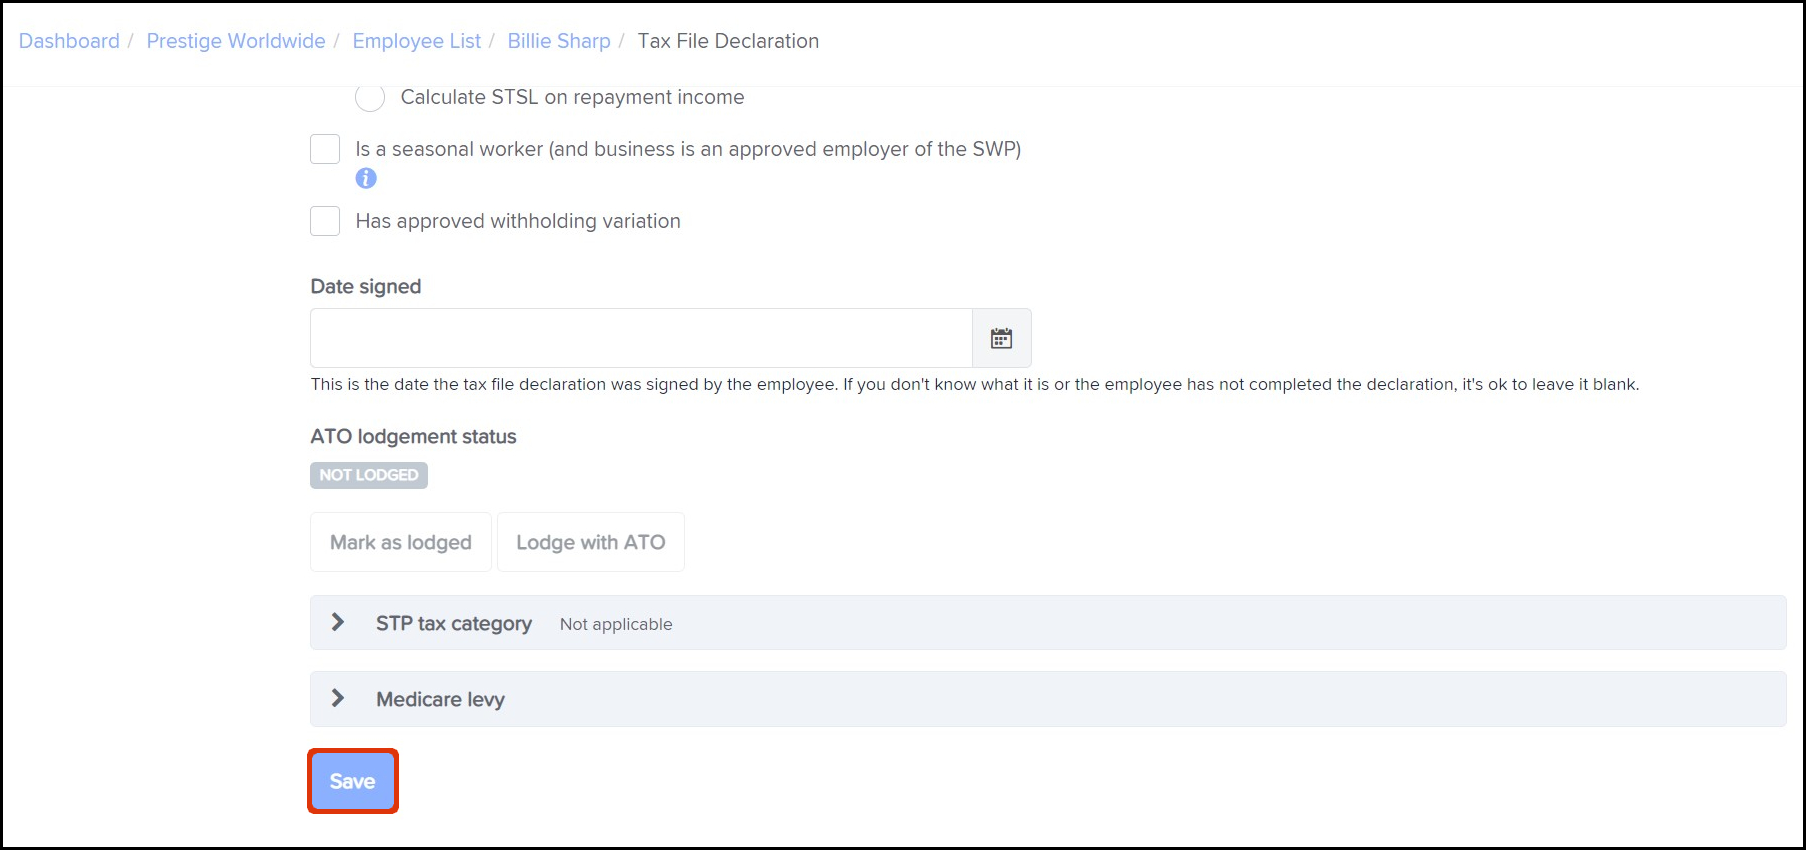
Task: Save the tax file declaration
Action: tap(352, 781)
